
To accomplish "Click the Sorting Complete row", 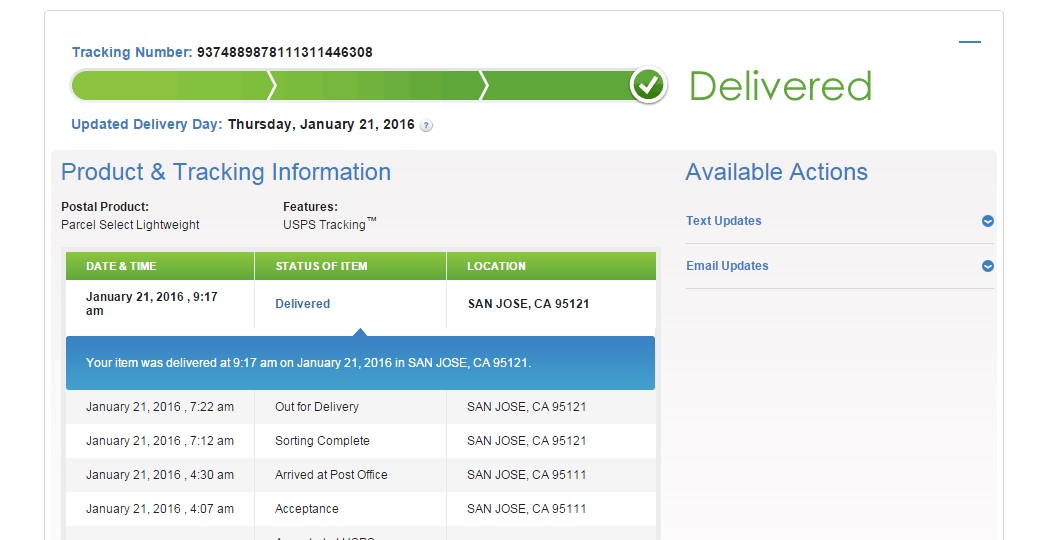I will click(x=322, y=441).
